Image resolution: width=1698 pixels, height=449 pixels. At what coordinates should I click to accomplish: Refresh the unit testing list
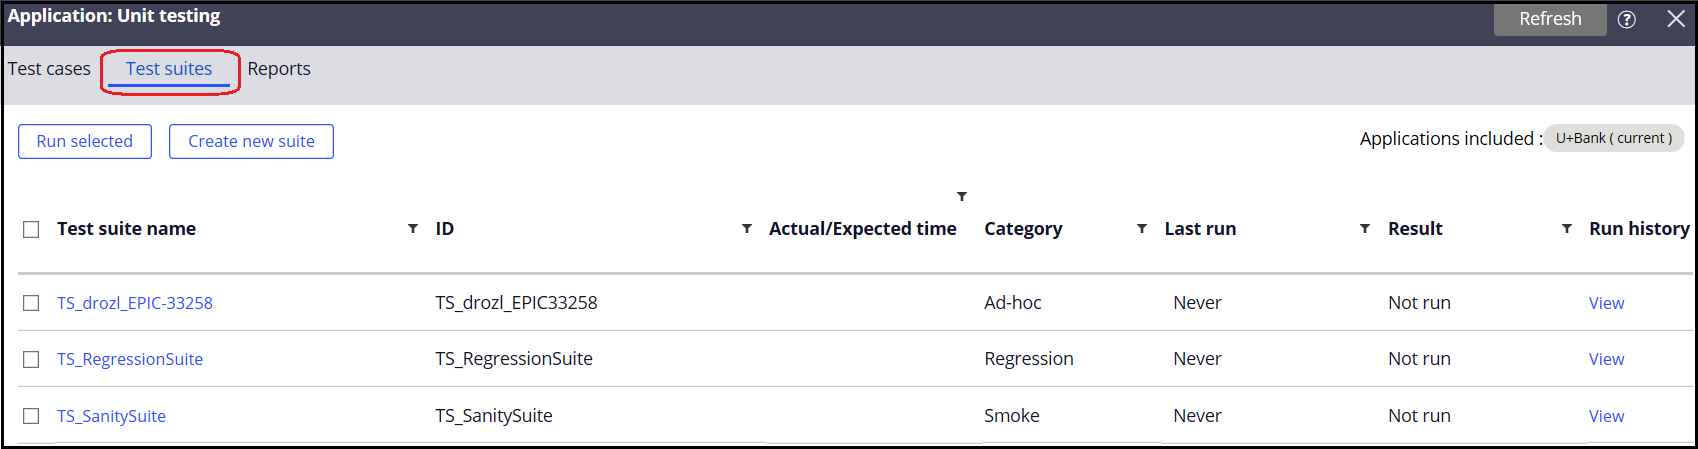(x=1550, y=19)
